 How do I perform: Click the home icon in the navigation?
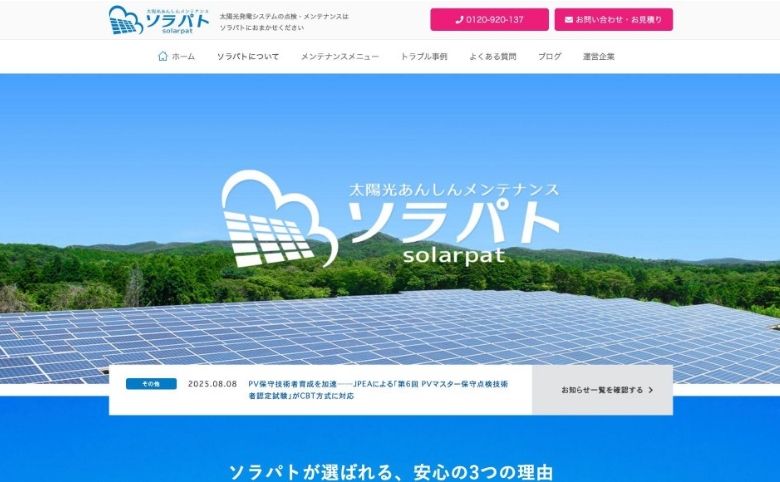[163, 56]
